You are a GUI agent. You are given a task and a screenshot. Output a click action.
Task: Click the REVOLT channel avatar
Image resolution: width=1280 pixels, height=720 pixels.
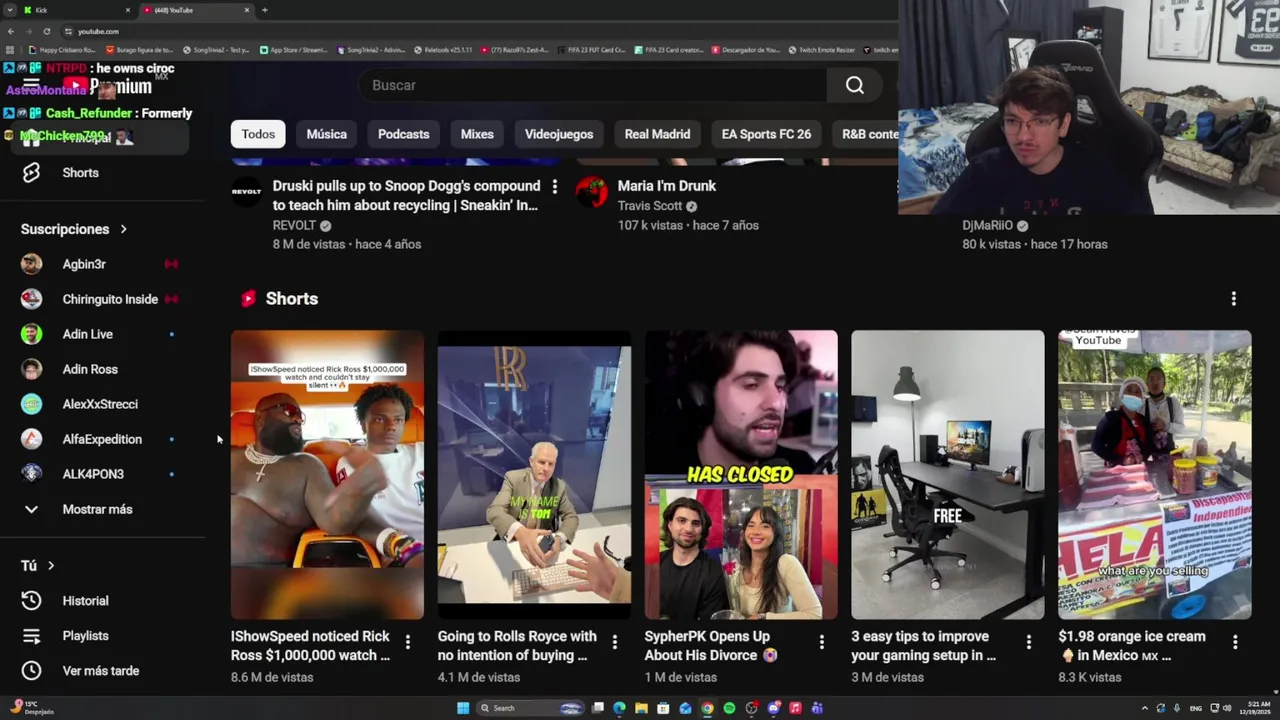point(247,191)
